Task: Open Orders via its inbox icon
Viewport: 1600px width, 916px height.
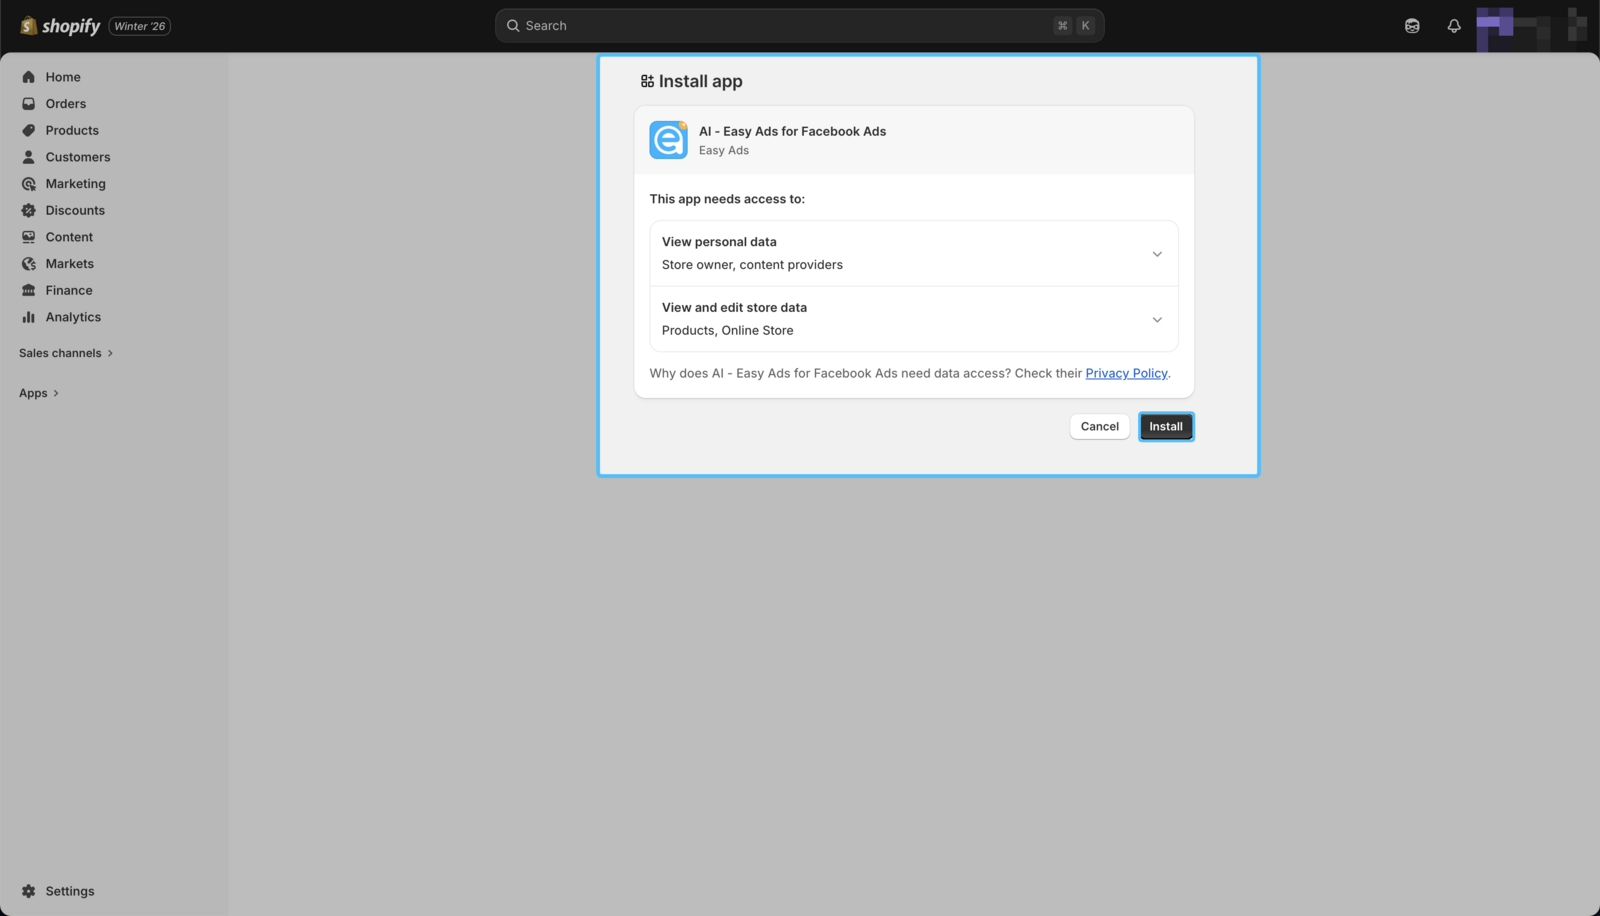Action: pyautogui.click(x=28, y=104)
